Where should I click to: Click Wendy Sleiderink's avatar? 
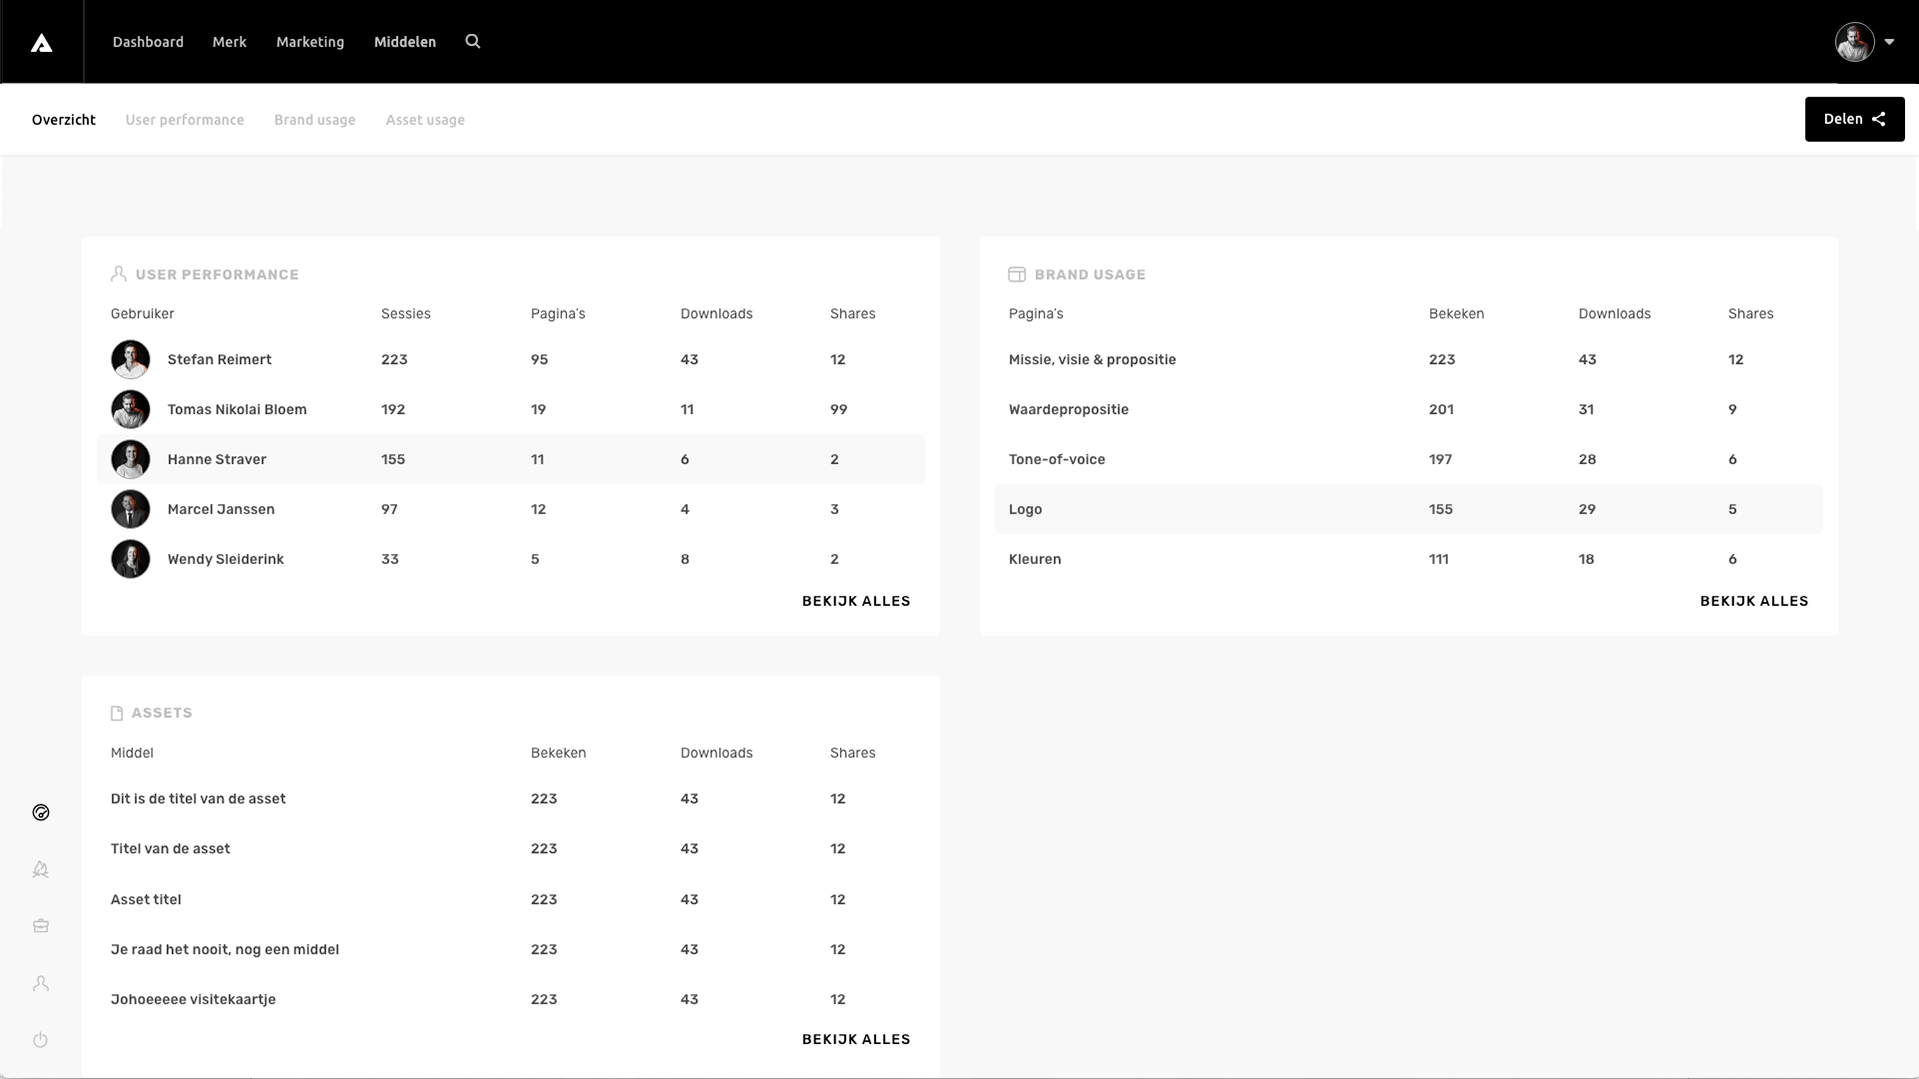130,559
